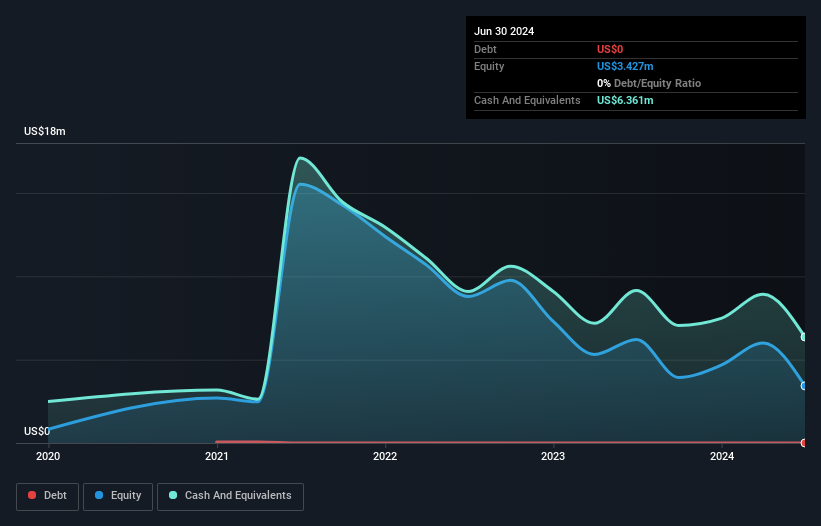The height and width of the screenshot is (526, 821).
Task: Click the 2024 x-axis label
Action: [722, 456]
